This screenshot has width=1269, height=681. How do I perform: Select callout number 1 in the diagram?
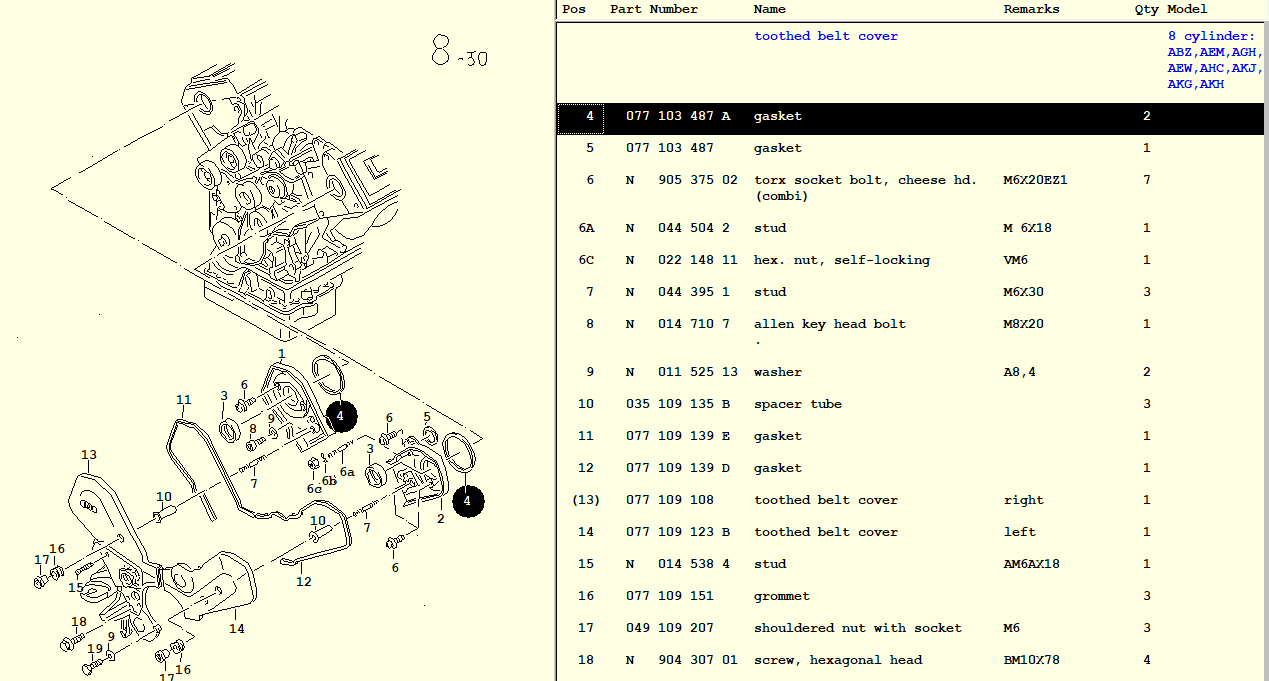point(281,354)
